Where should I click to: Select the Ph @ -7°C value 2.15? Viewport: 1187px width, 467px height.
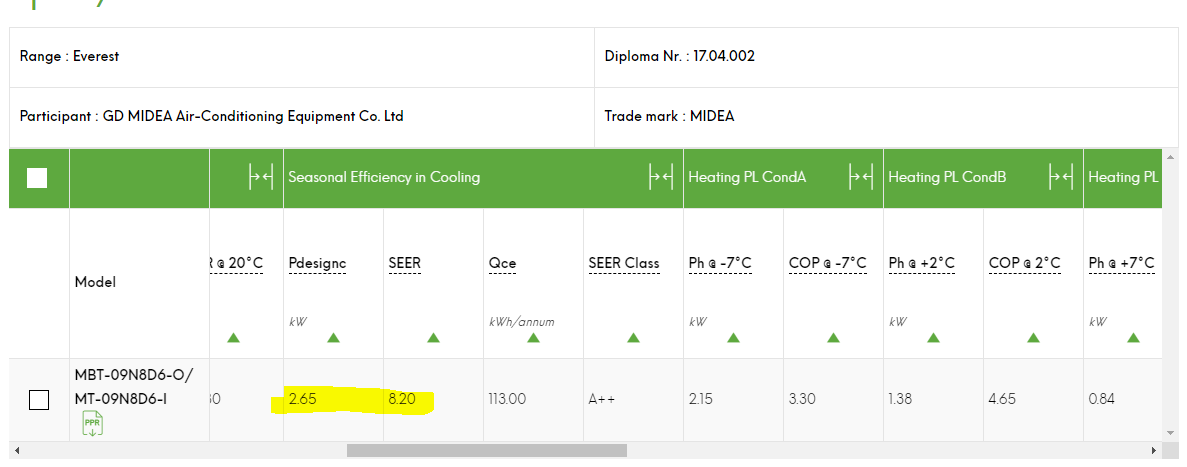(700, 399)
